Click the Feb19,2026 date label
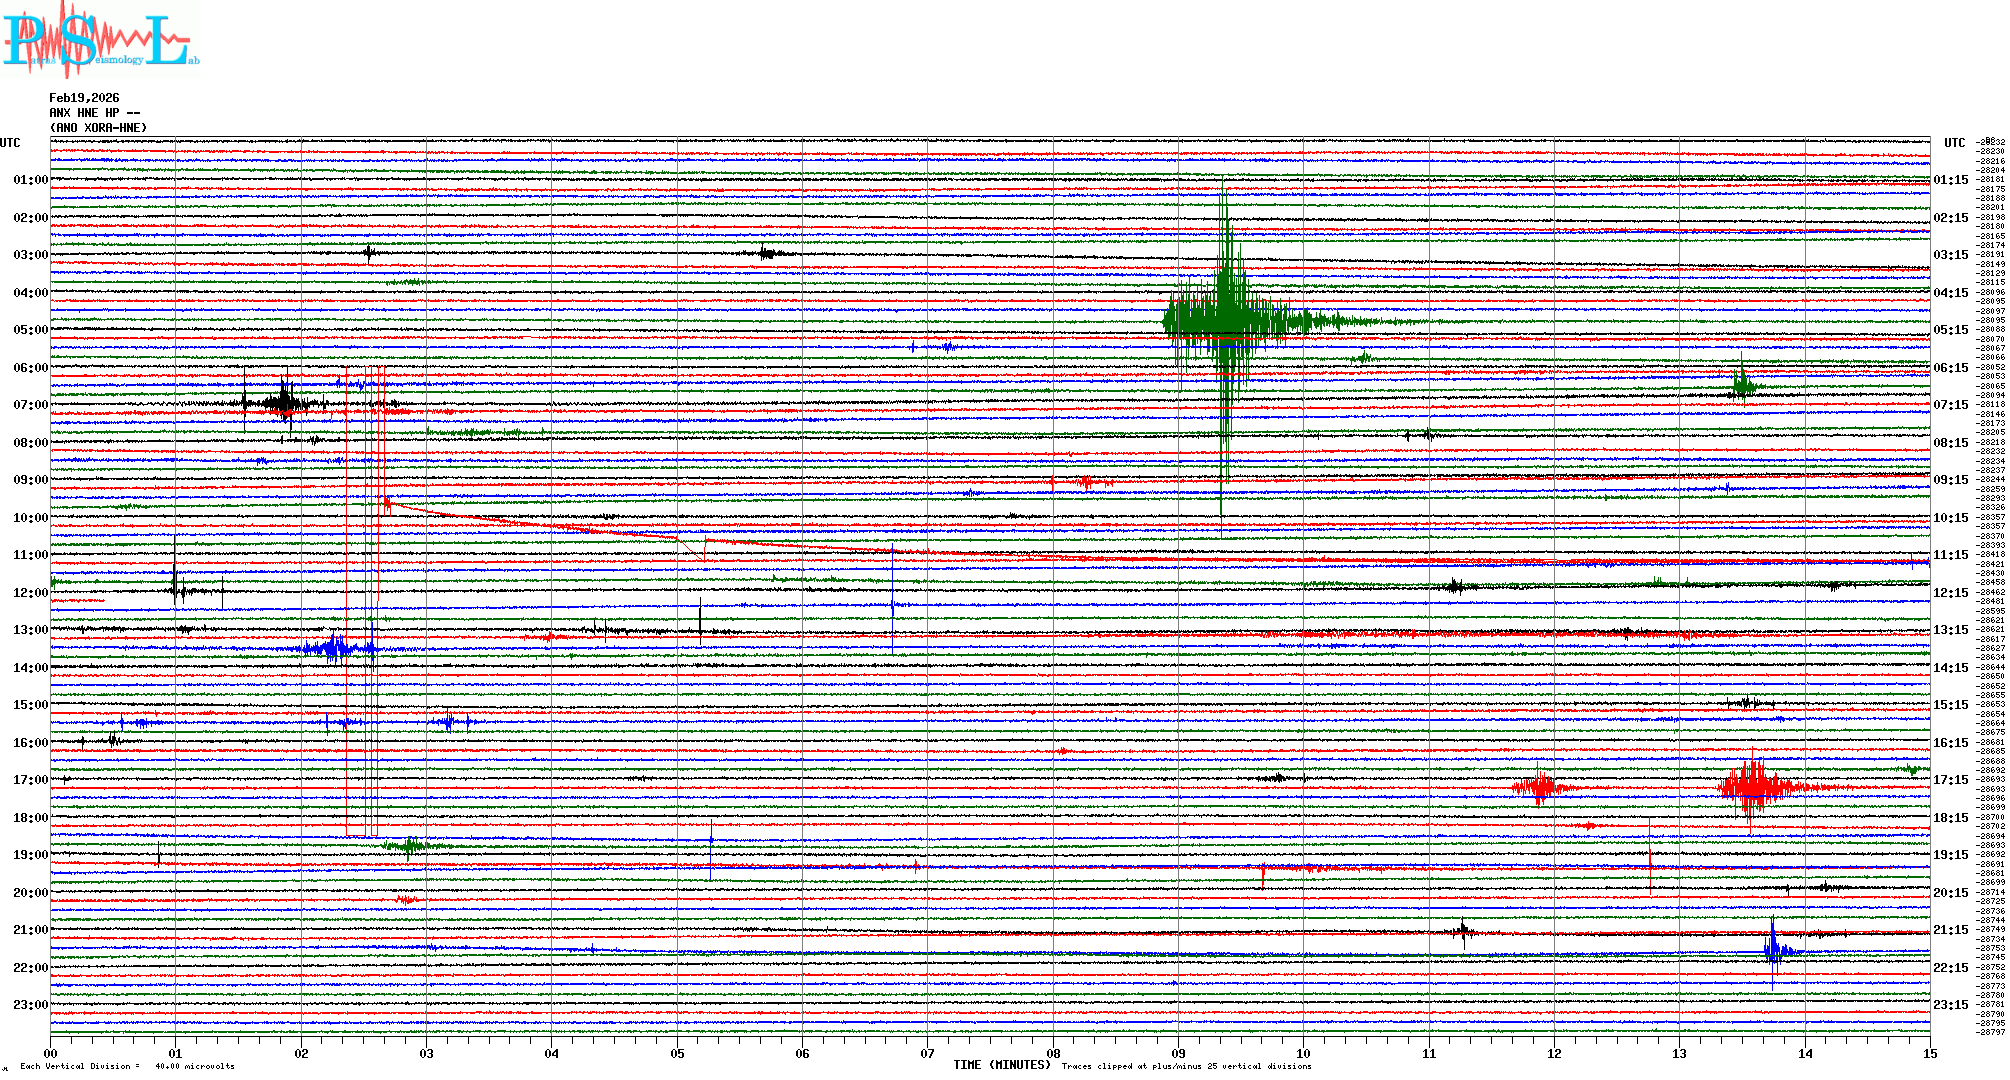Image resolution: width=2010 pixels, height=1080 pixels. click(x=84, y=98)
